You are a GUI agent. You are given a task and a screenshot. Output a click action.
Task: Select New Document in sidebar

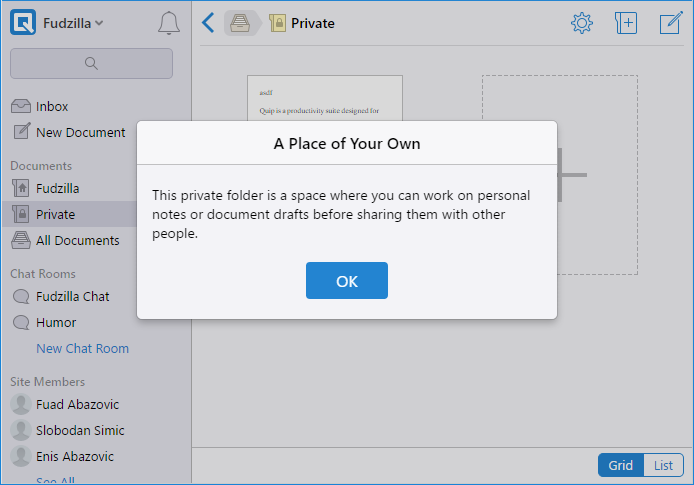pos(80,132)
